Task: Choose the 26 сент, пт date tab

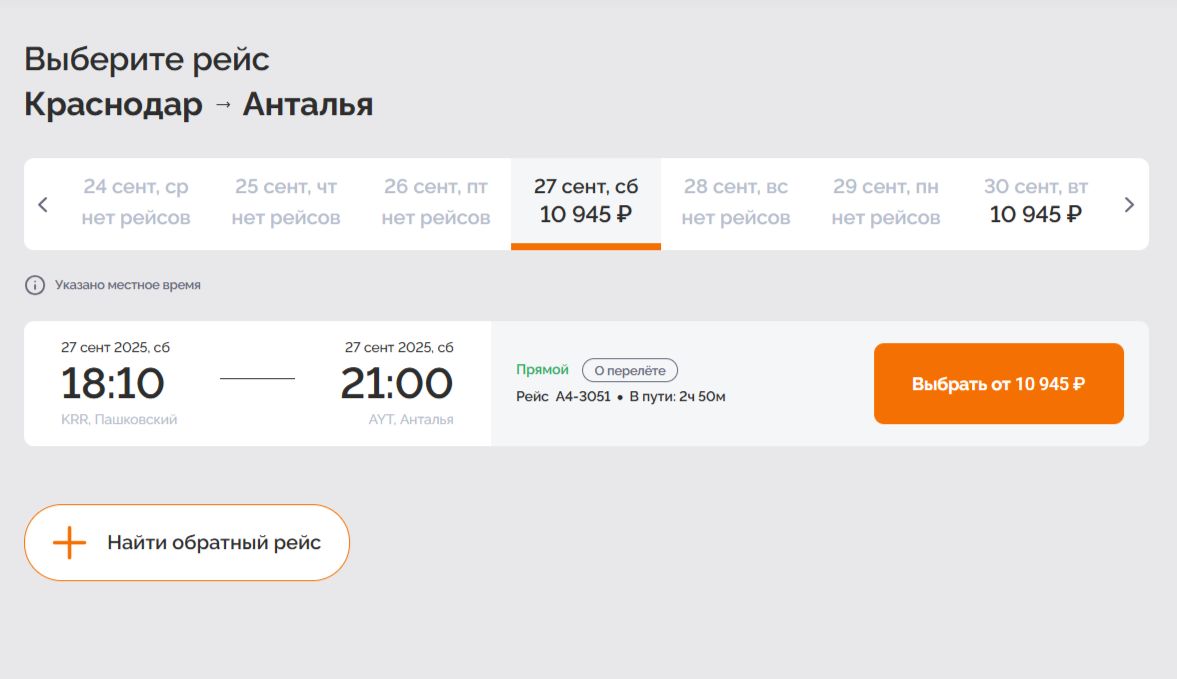Action: click(436, 203)
